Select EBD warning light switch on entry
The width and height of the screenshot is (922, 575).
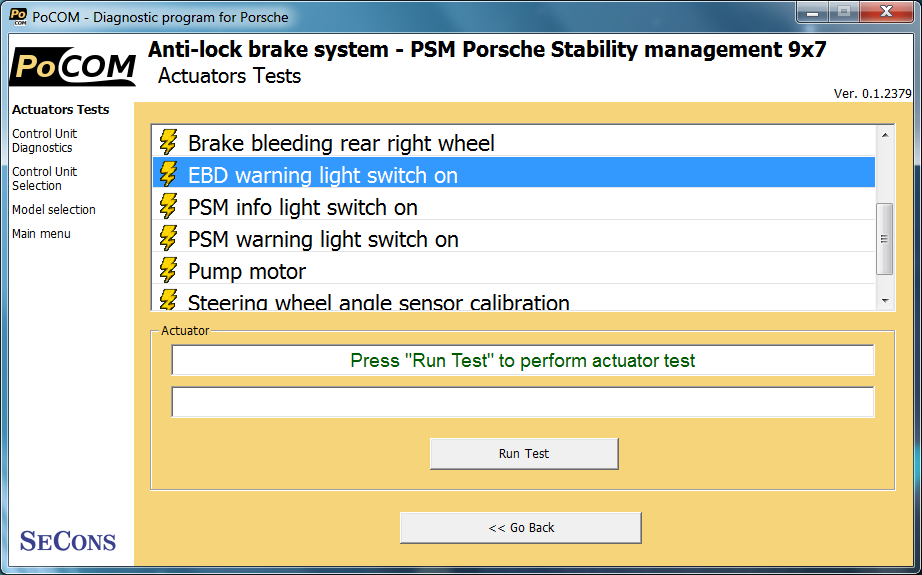(x=514, y=174)
